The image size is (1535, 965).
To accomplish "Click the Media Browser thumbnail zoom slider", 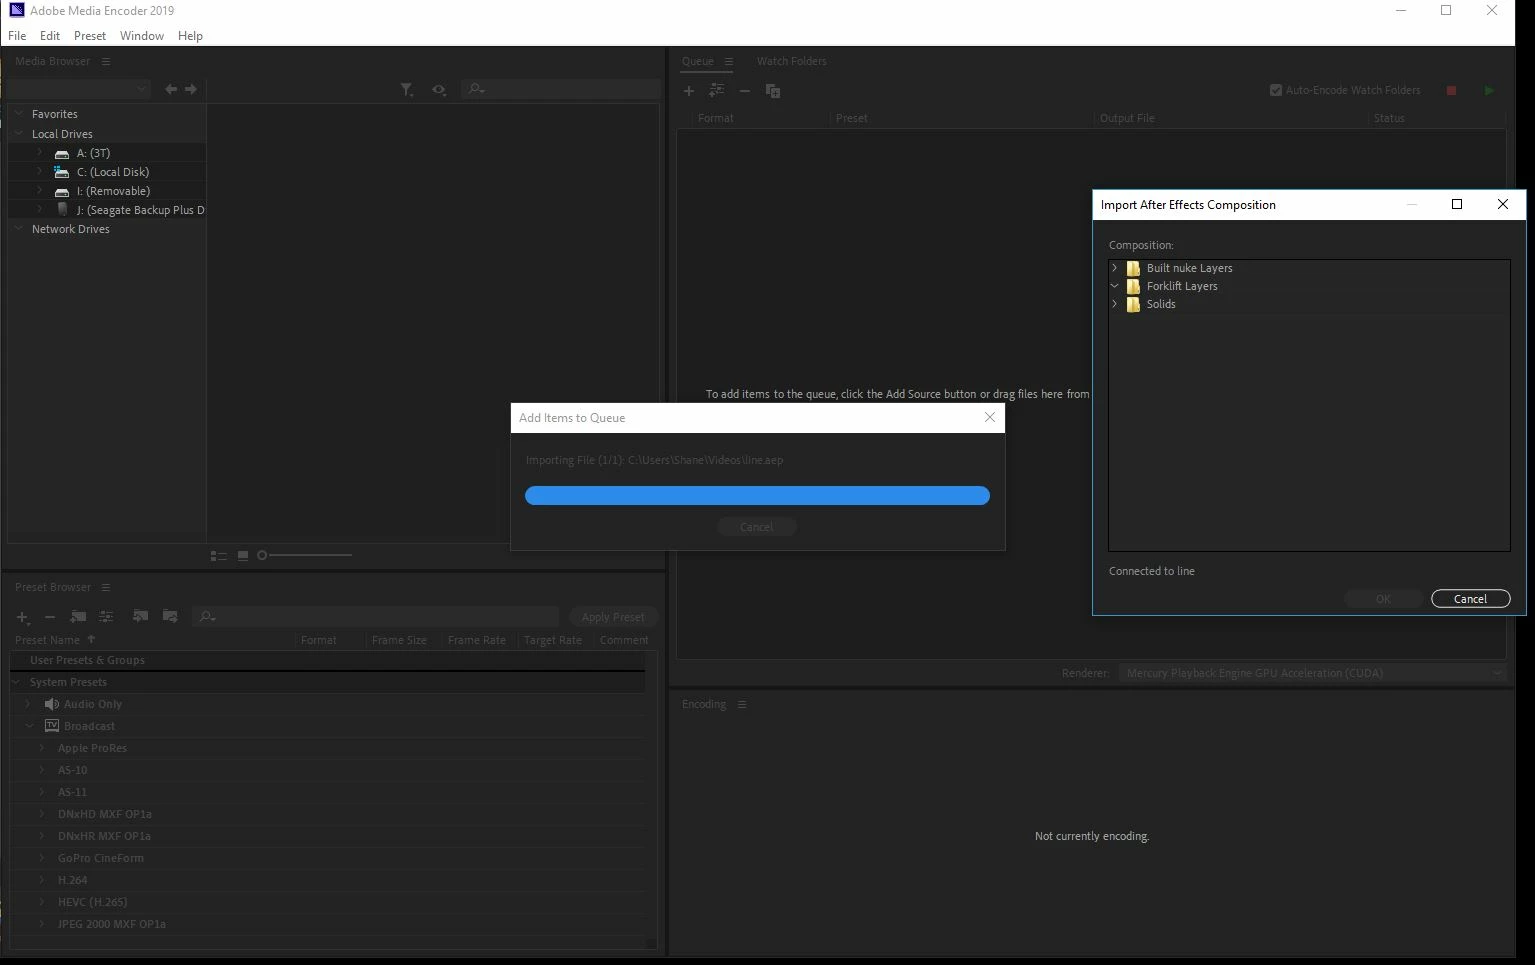I will [x=305, y=555].
